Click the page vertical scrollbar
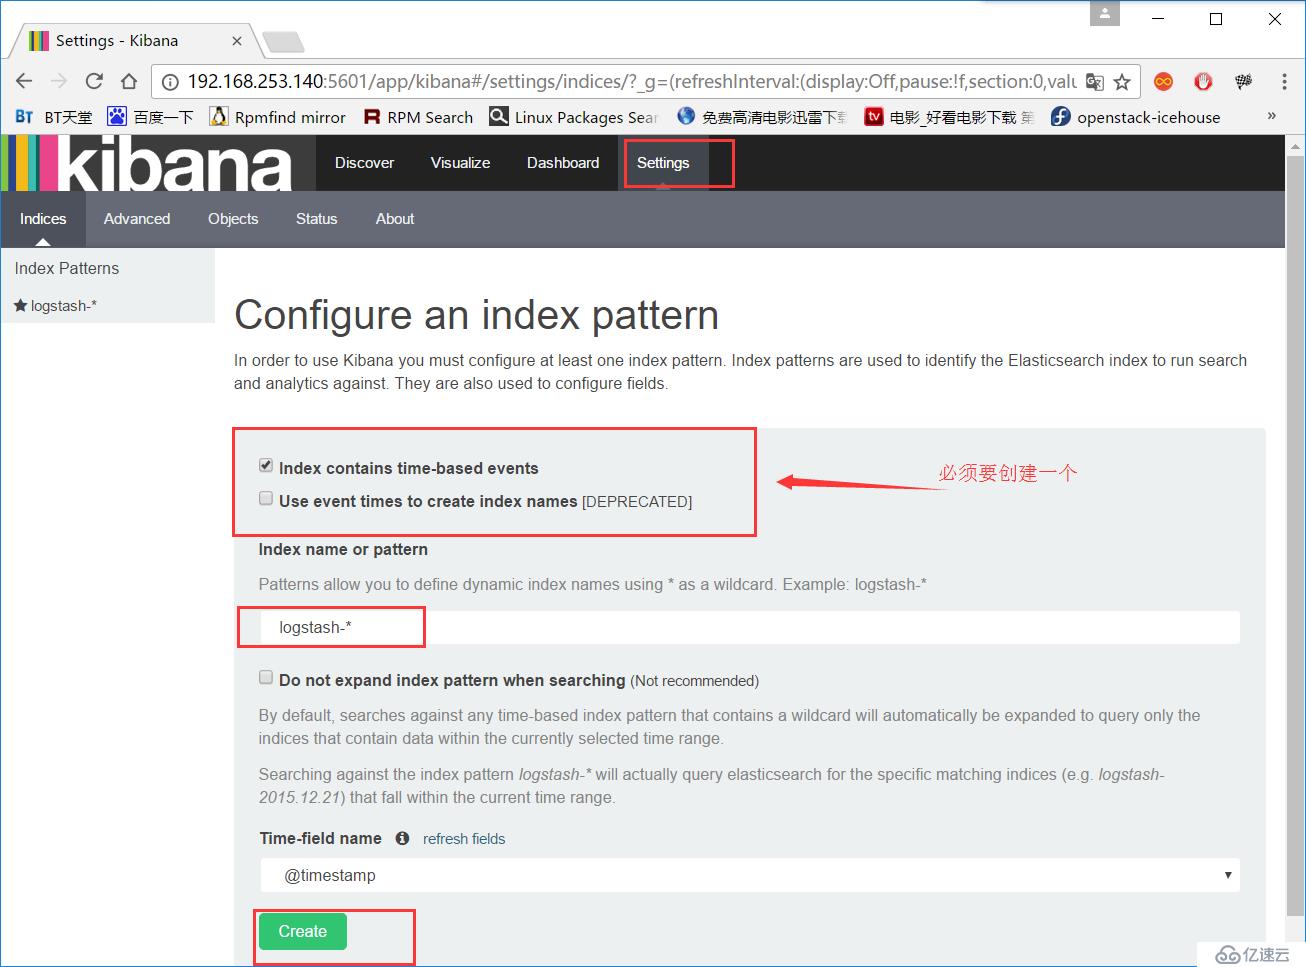The height and width of the screenshot is (967, 1306). coord(1295,535)
